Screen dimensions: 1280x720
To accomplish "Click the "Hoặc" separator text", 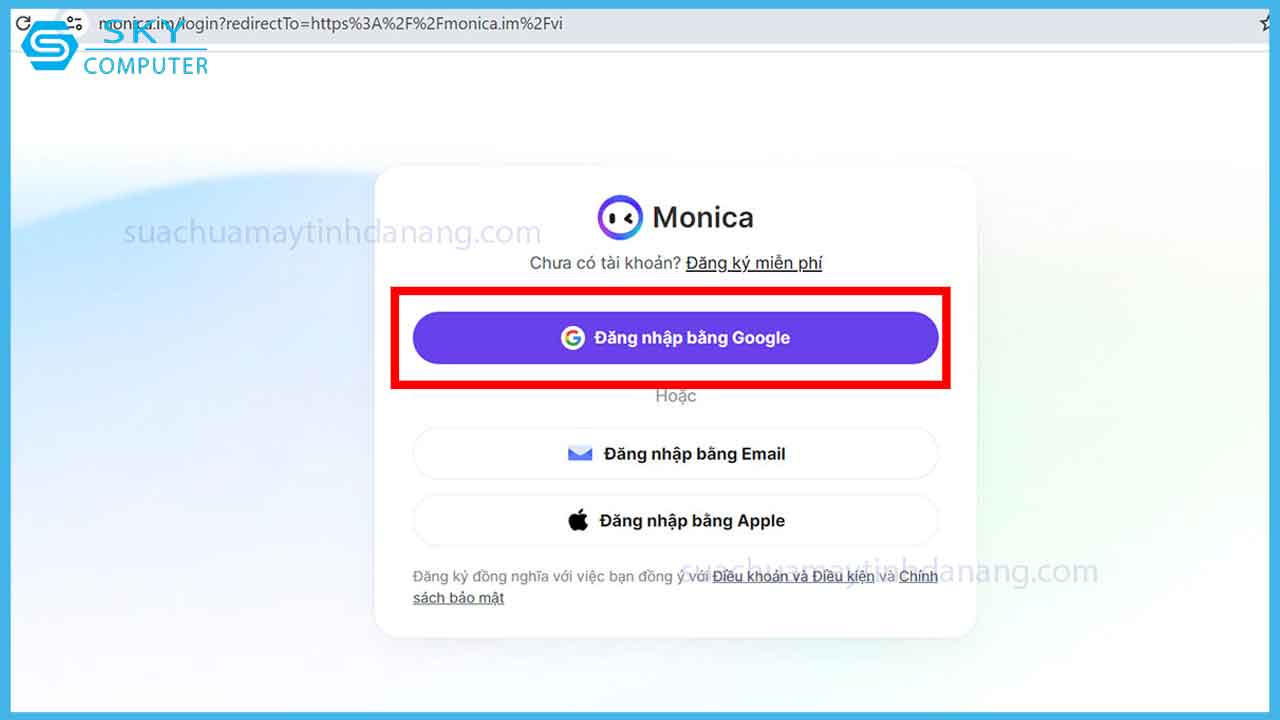I will [675, 396].
